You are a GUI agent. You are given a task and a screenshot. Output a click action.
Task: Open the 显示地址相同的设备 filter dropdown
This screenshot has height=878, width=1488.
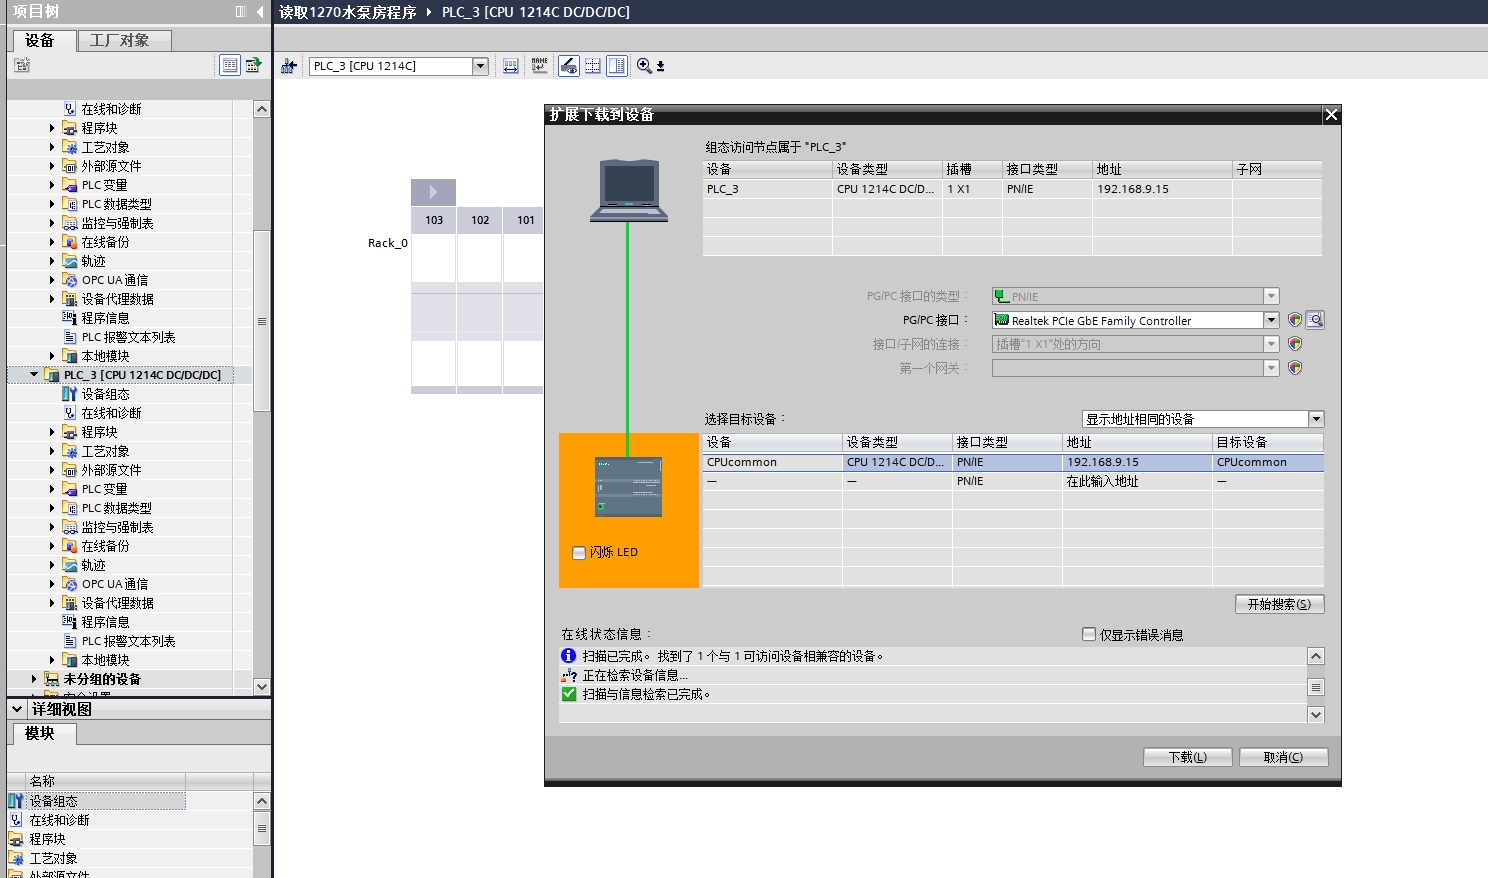point(1316,419)
